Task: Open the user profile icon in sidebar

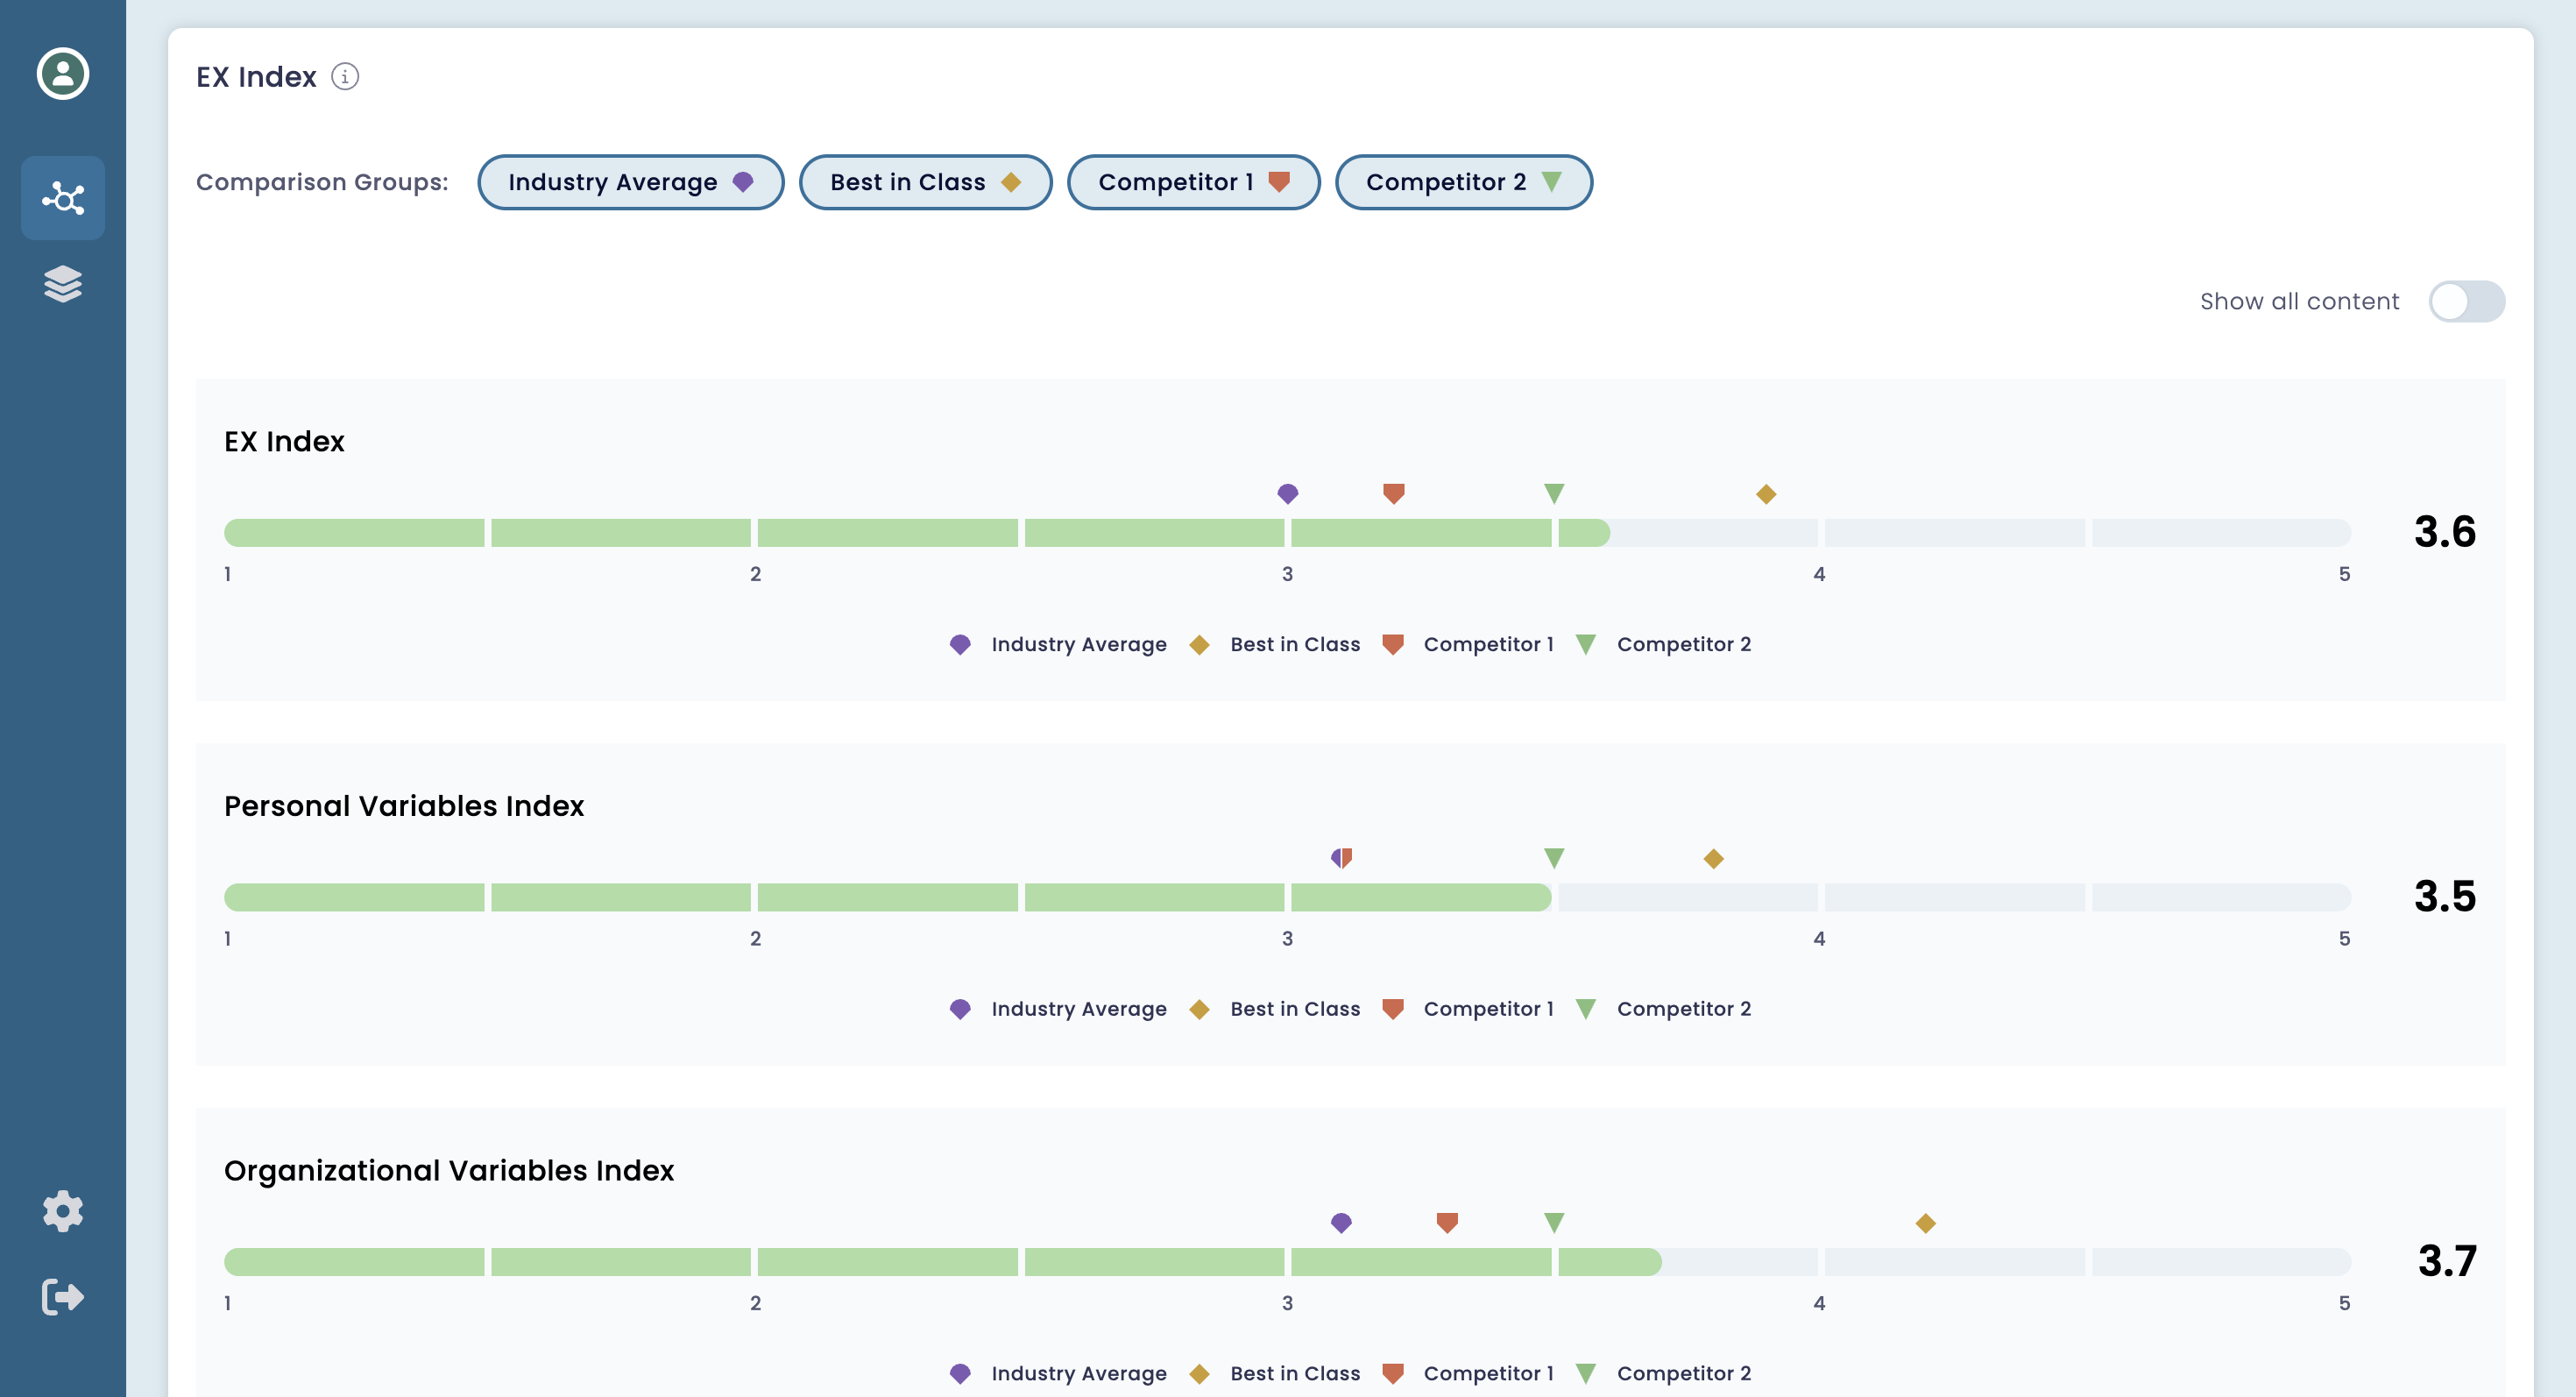Action: (x=63, y=73)
